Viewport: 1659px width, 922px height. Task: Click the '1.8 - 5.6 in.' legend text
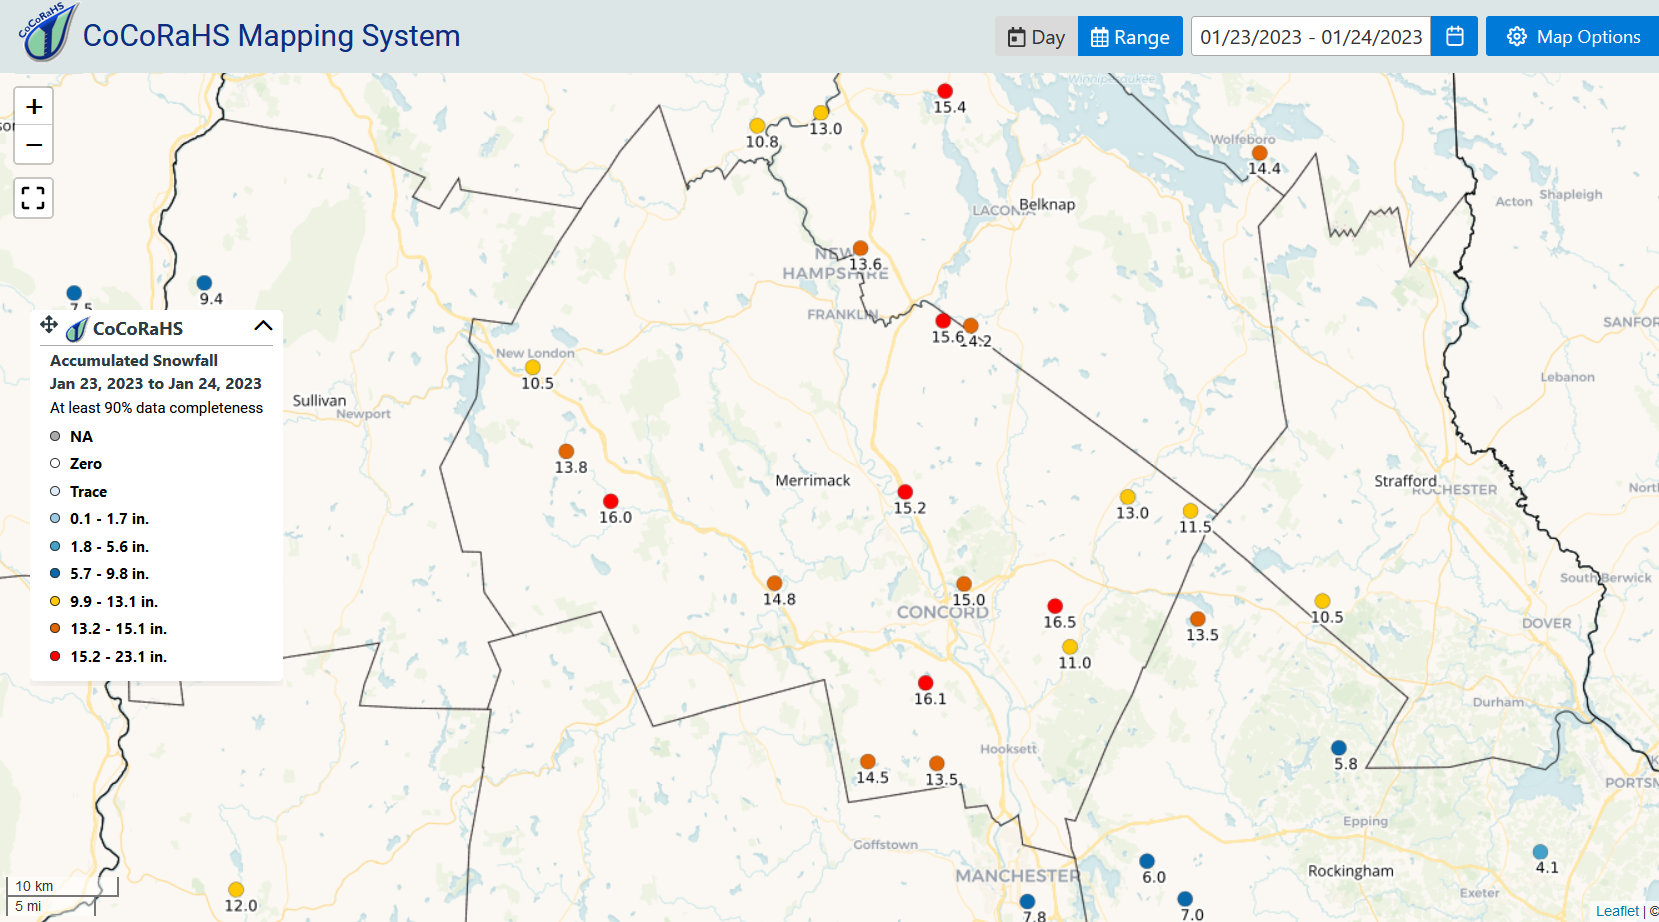pyautogui.click(x=109, y=547)
